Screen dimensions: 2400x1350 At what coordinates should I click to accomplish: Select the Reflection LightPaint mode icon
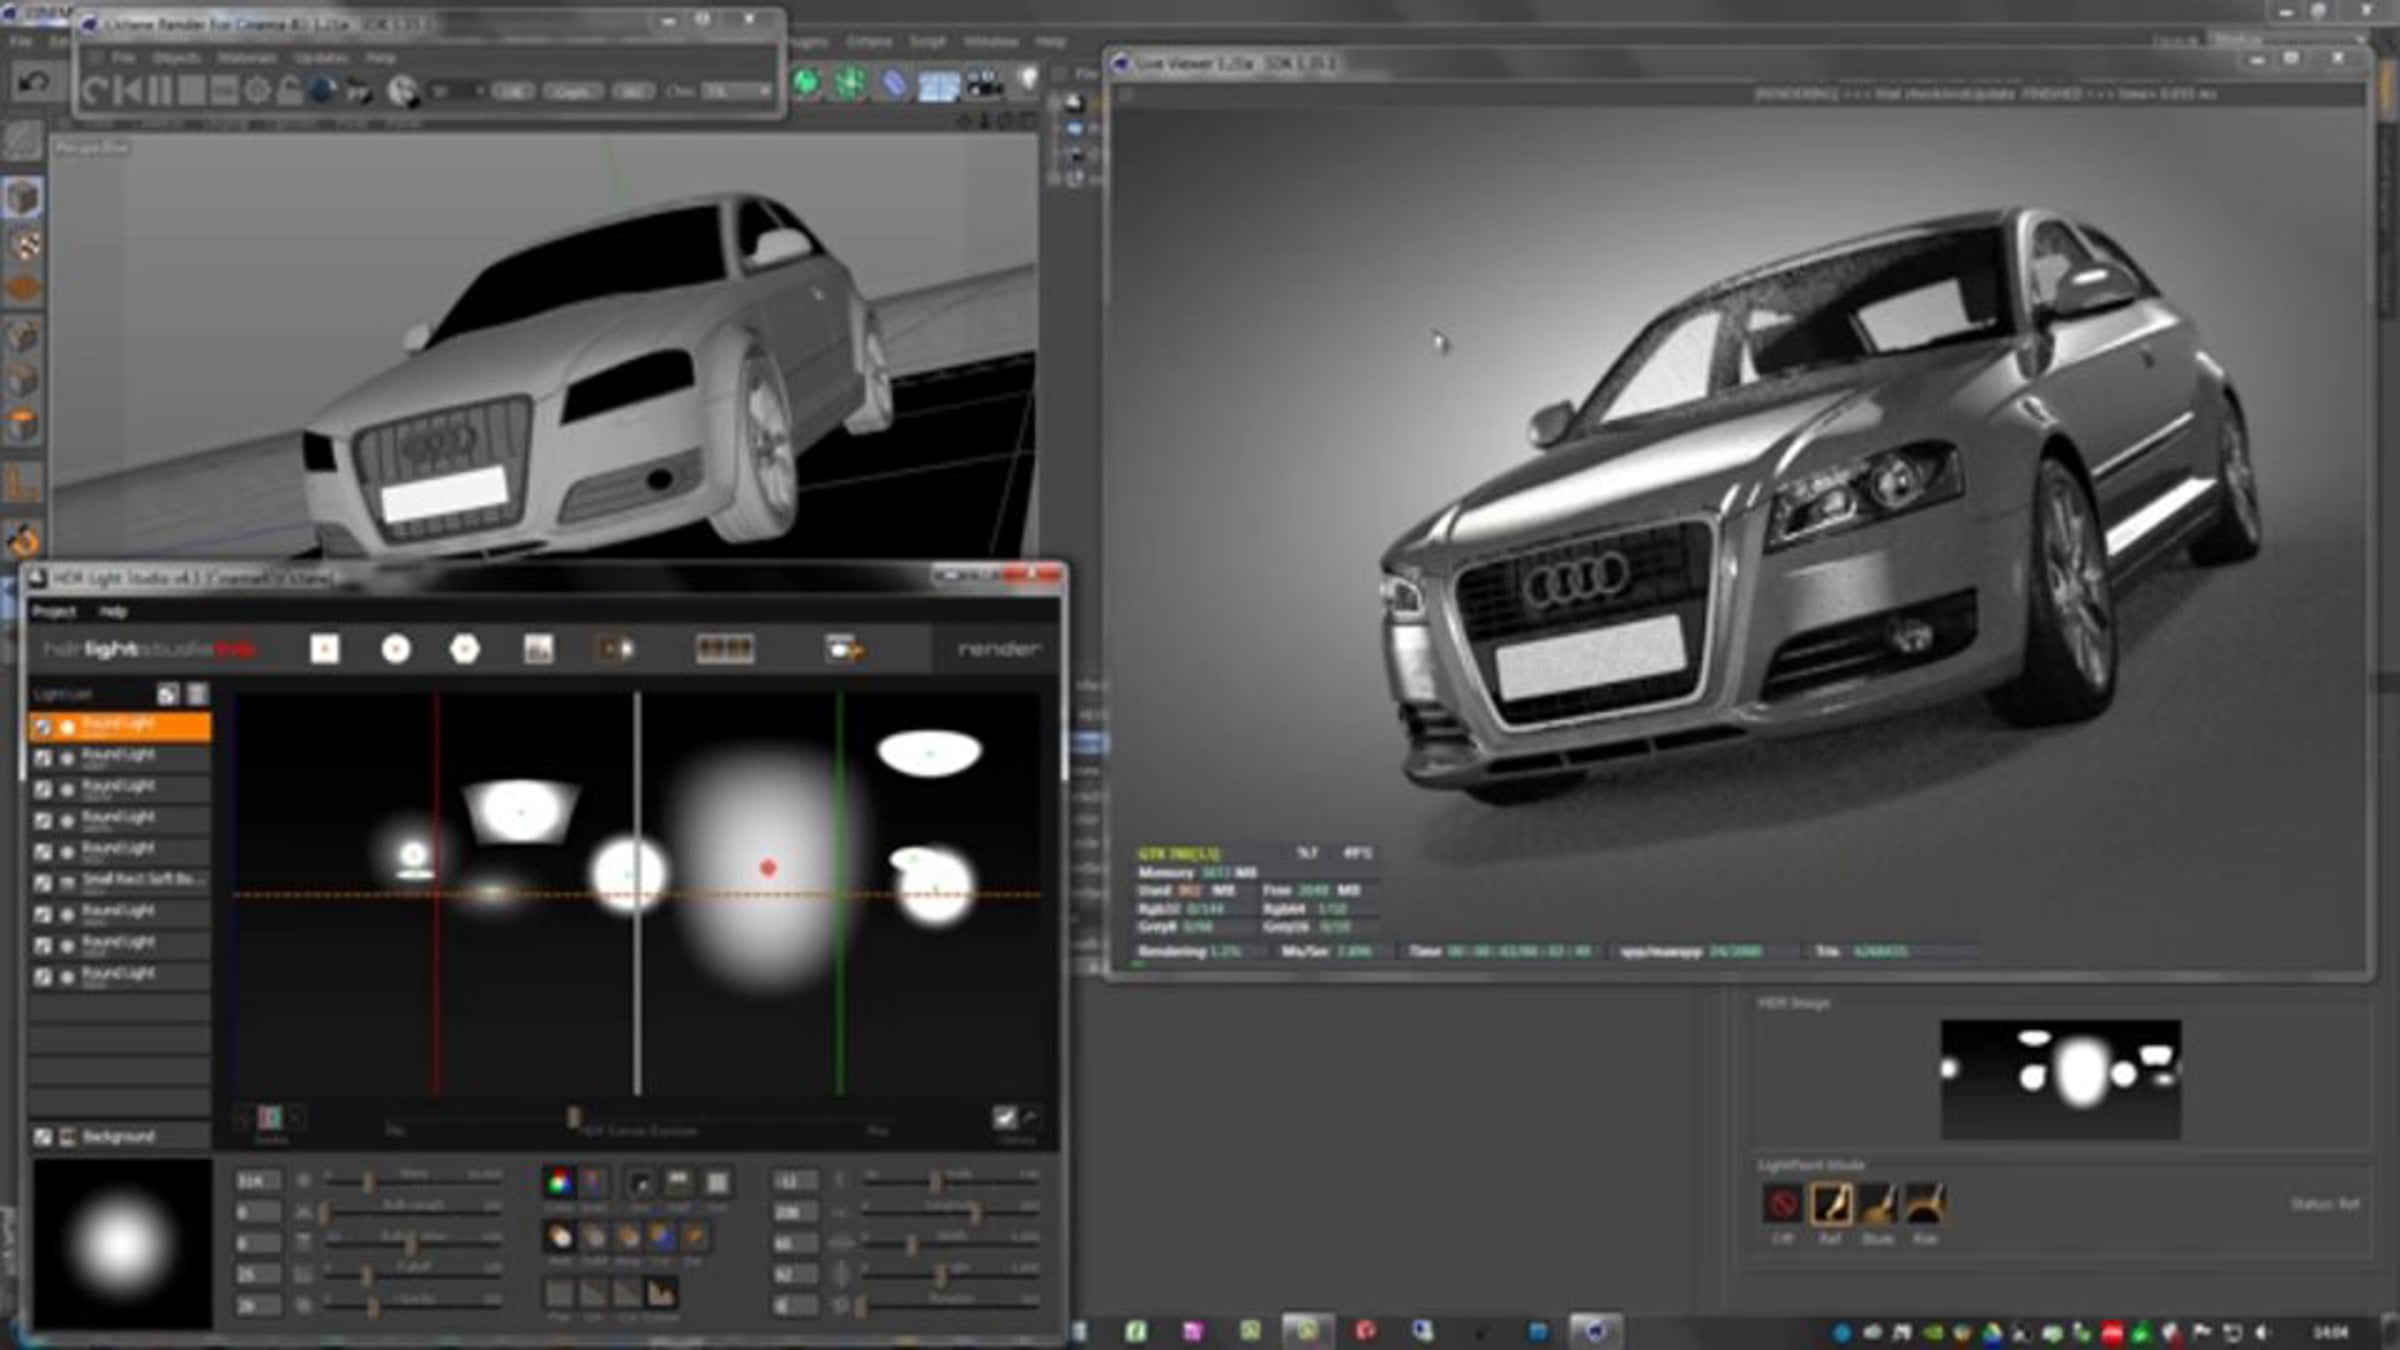tap(1830, 1204)
